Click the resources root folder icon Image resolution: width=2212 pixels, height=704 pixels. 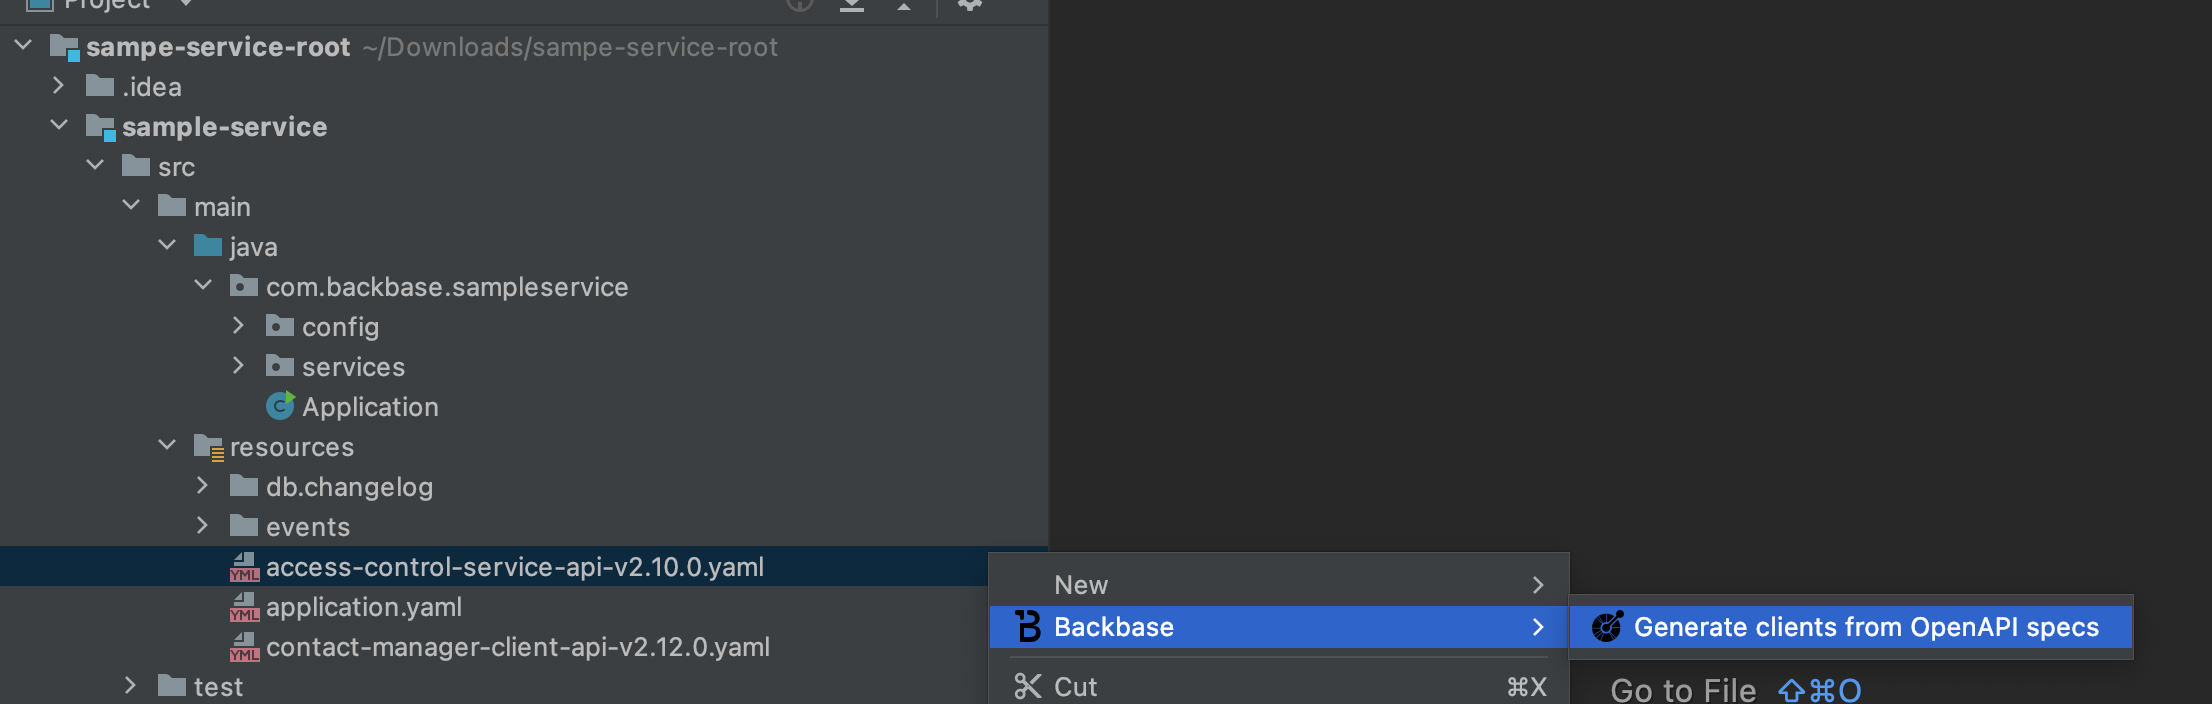point(209,447)
